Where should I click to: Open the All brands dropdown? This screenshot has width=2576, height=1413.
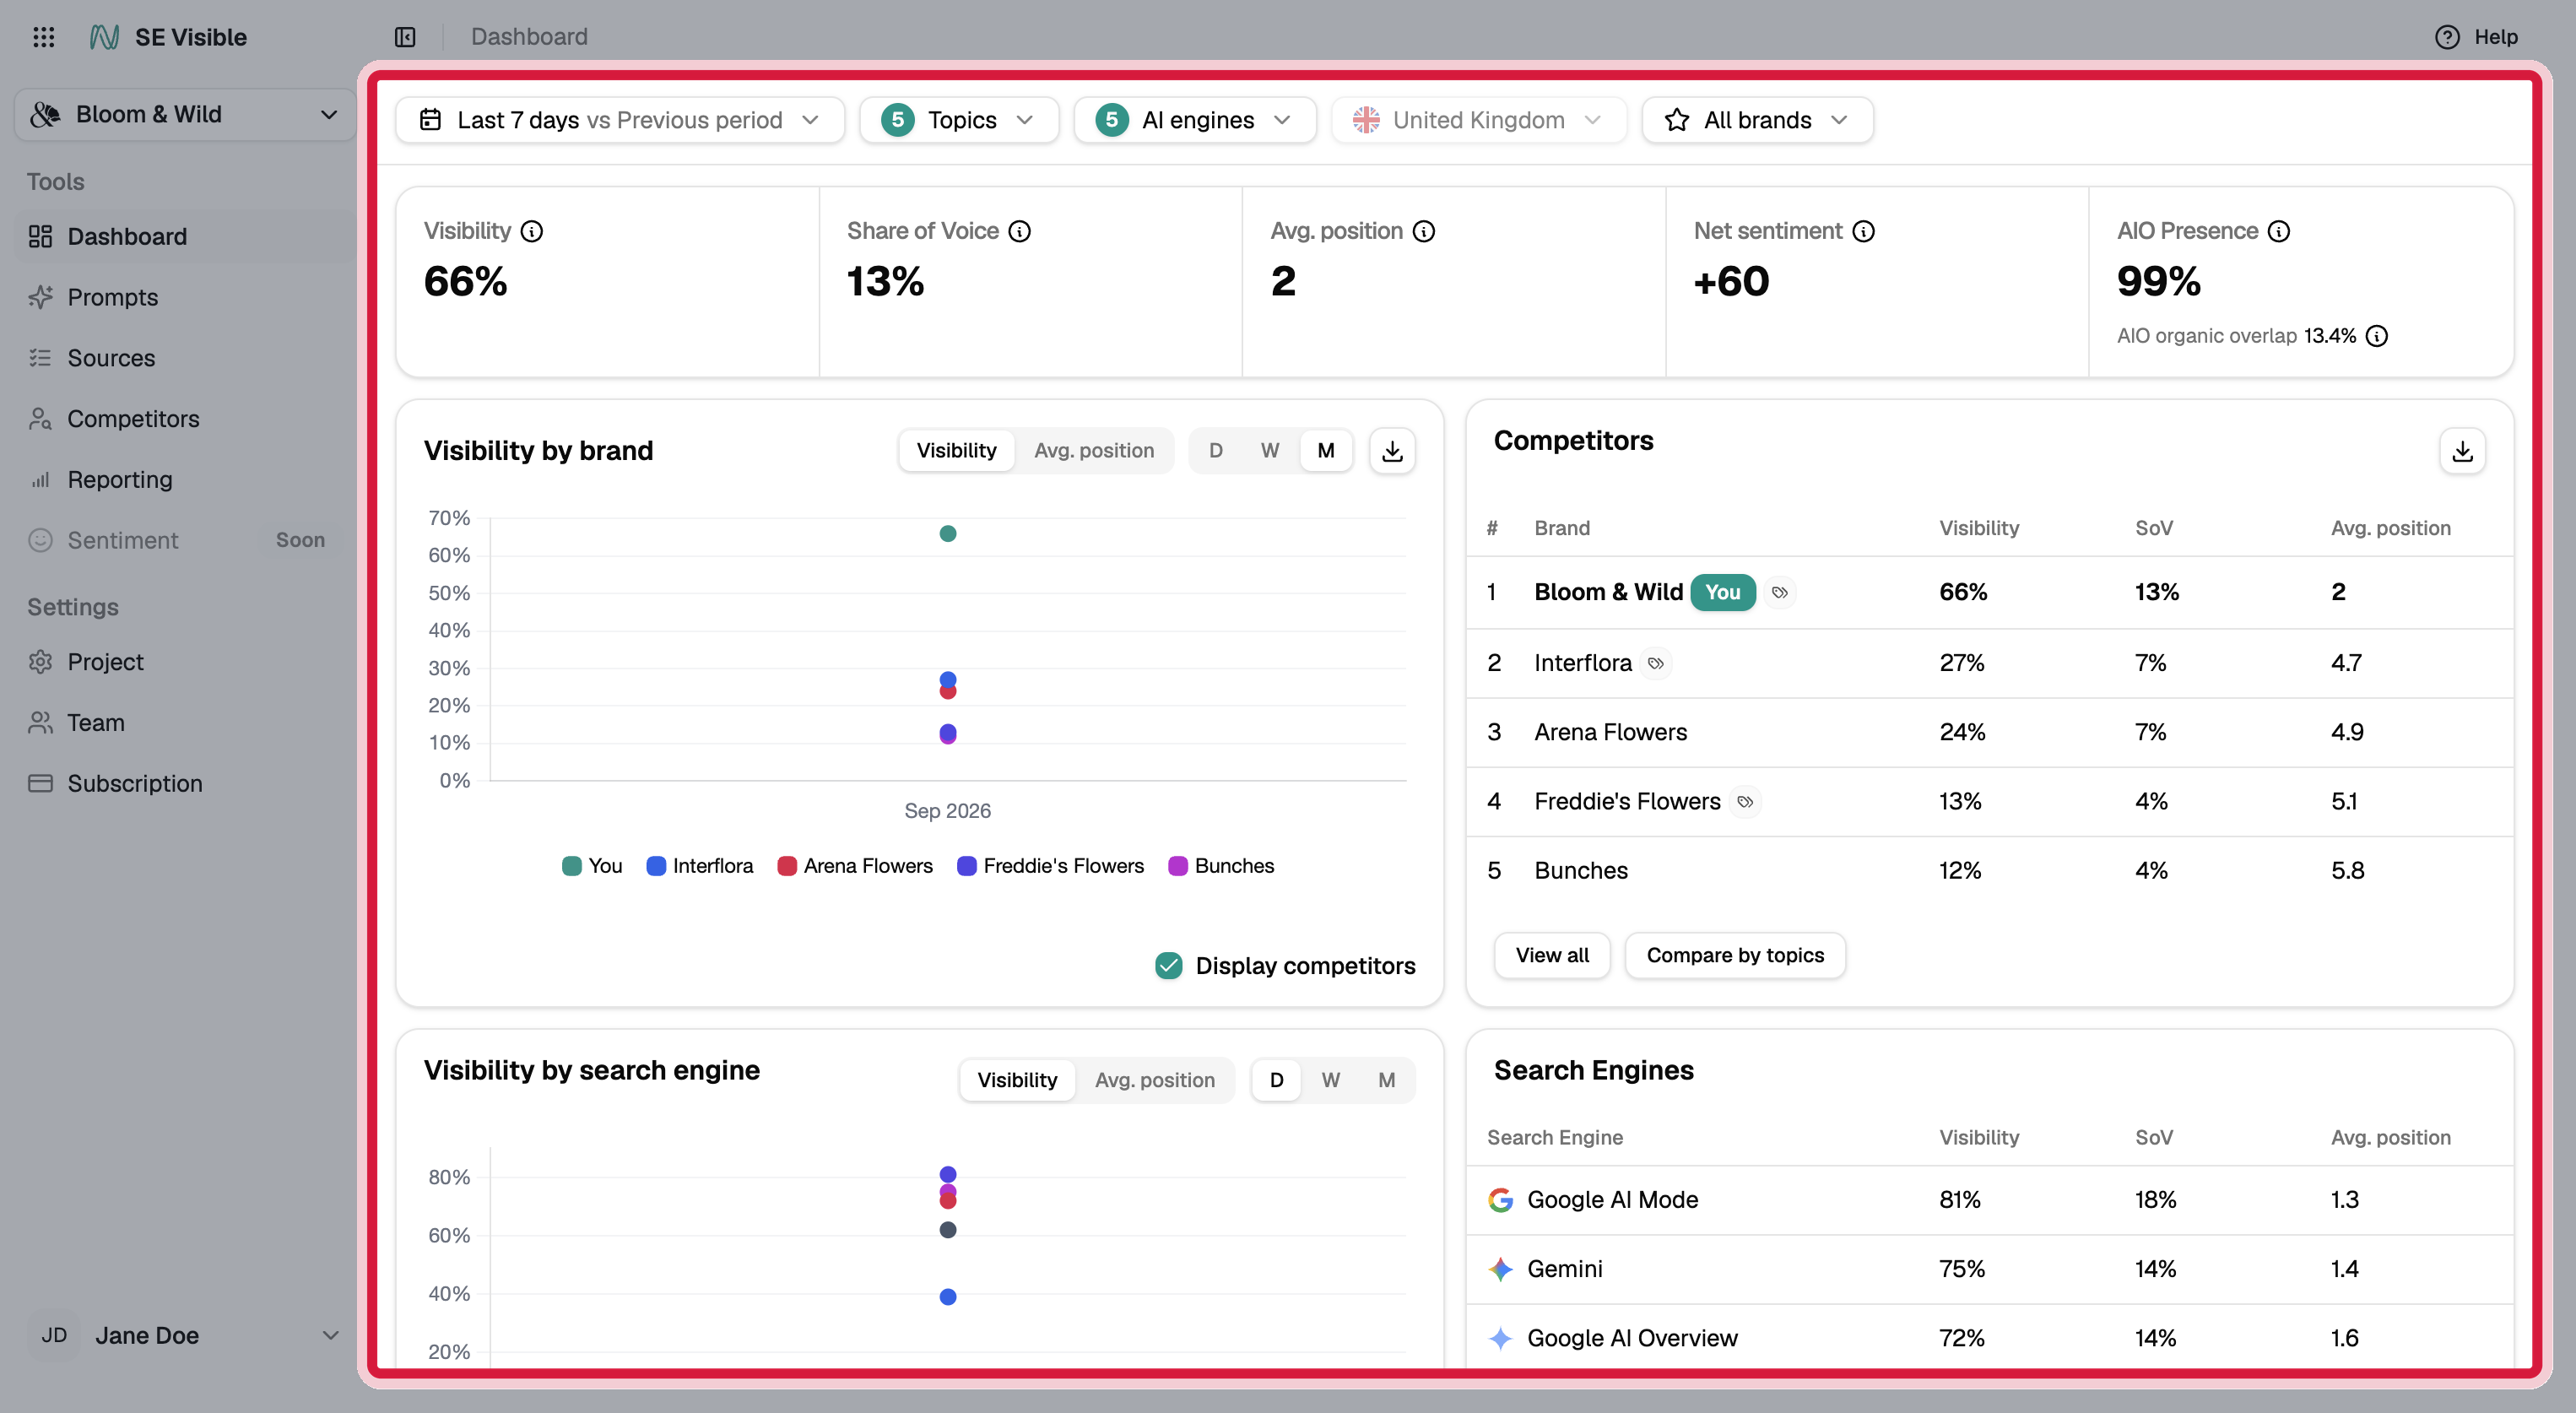point(1758,120)
